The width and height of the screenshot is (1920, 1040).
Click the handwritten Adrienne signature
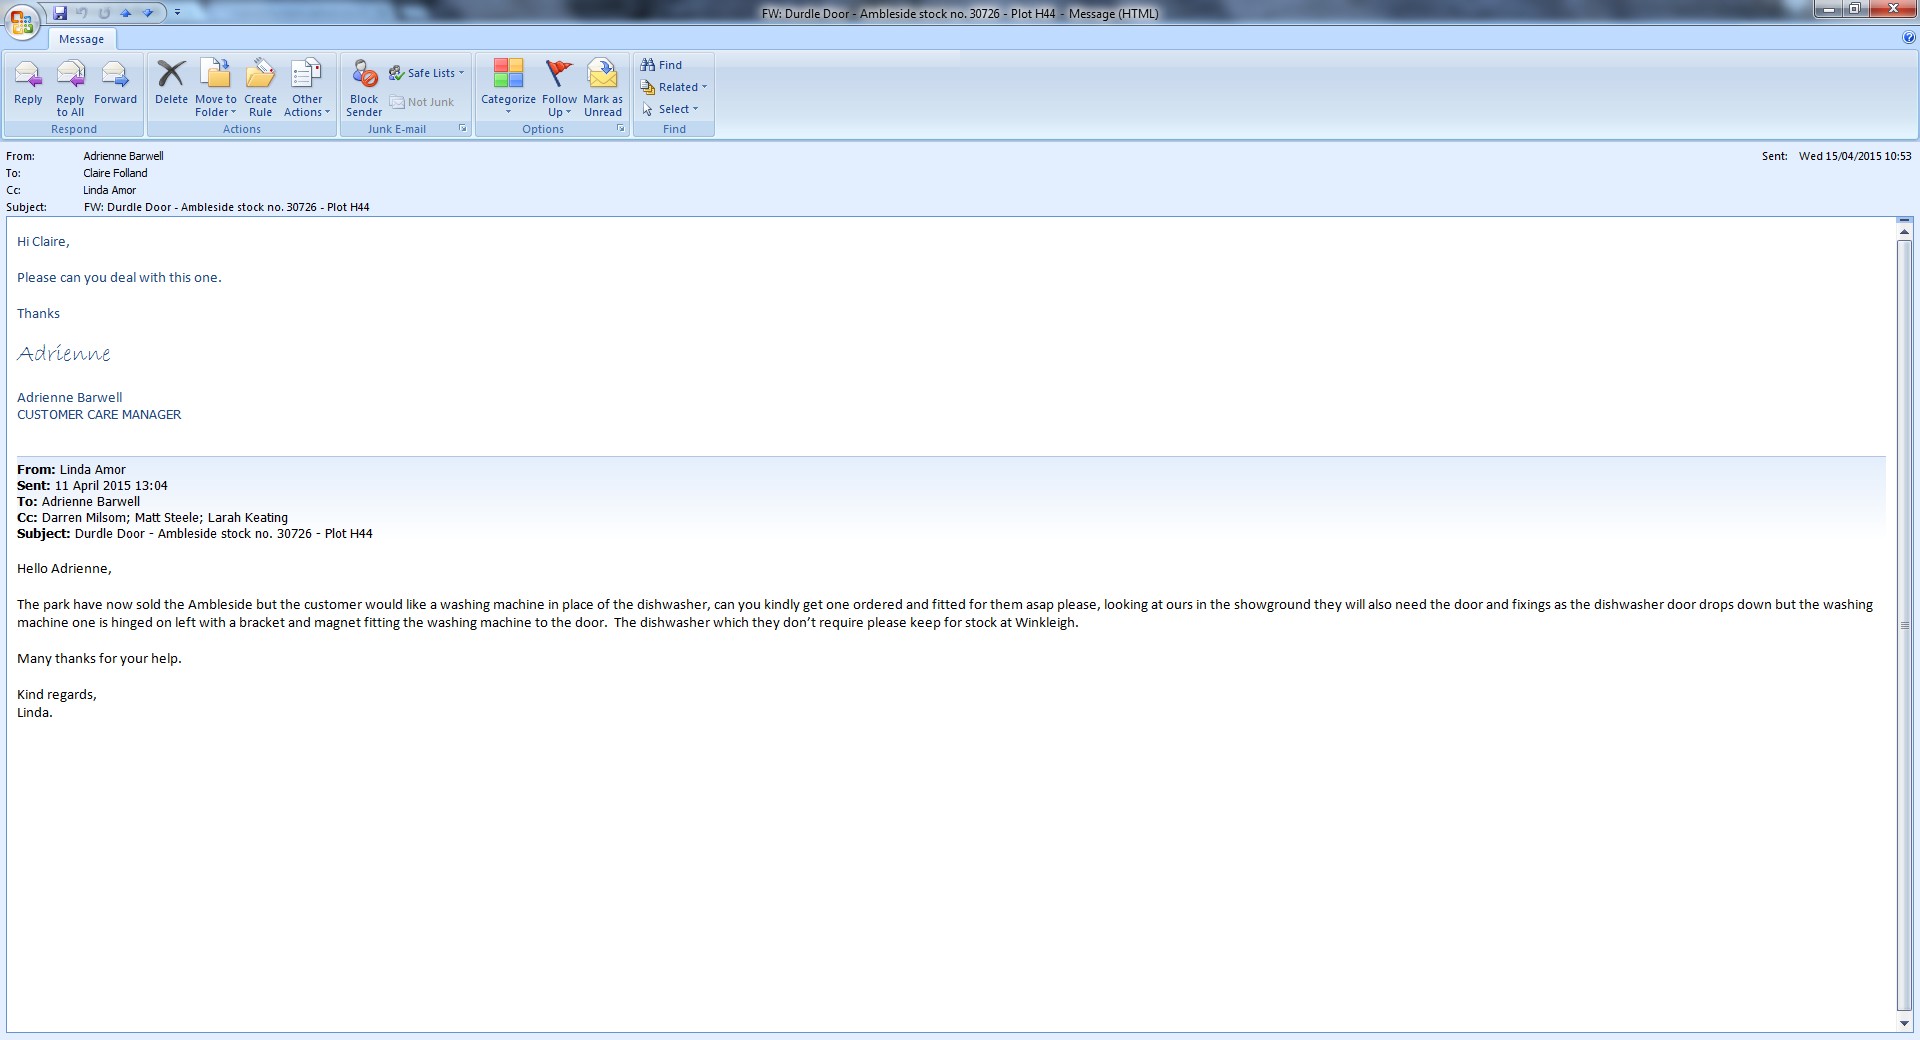(x=64, y=353)
